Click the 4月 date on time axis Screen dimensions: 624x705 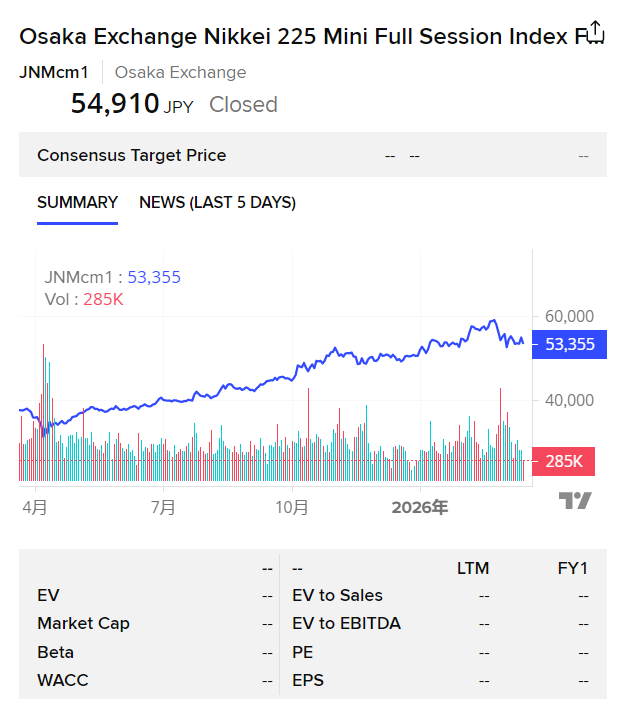(35, 508)
